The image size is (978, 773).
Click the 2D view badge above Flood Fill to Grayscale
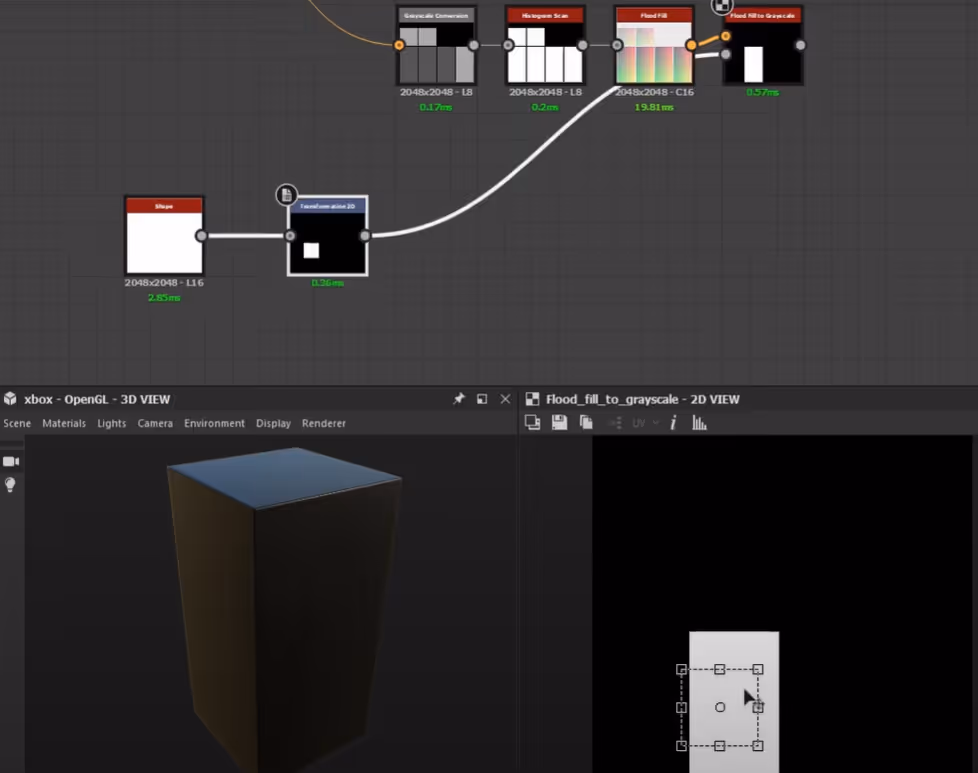click(722, 6)
